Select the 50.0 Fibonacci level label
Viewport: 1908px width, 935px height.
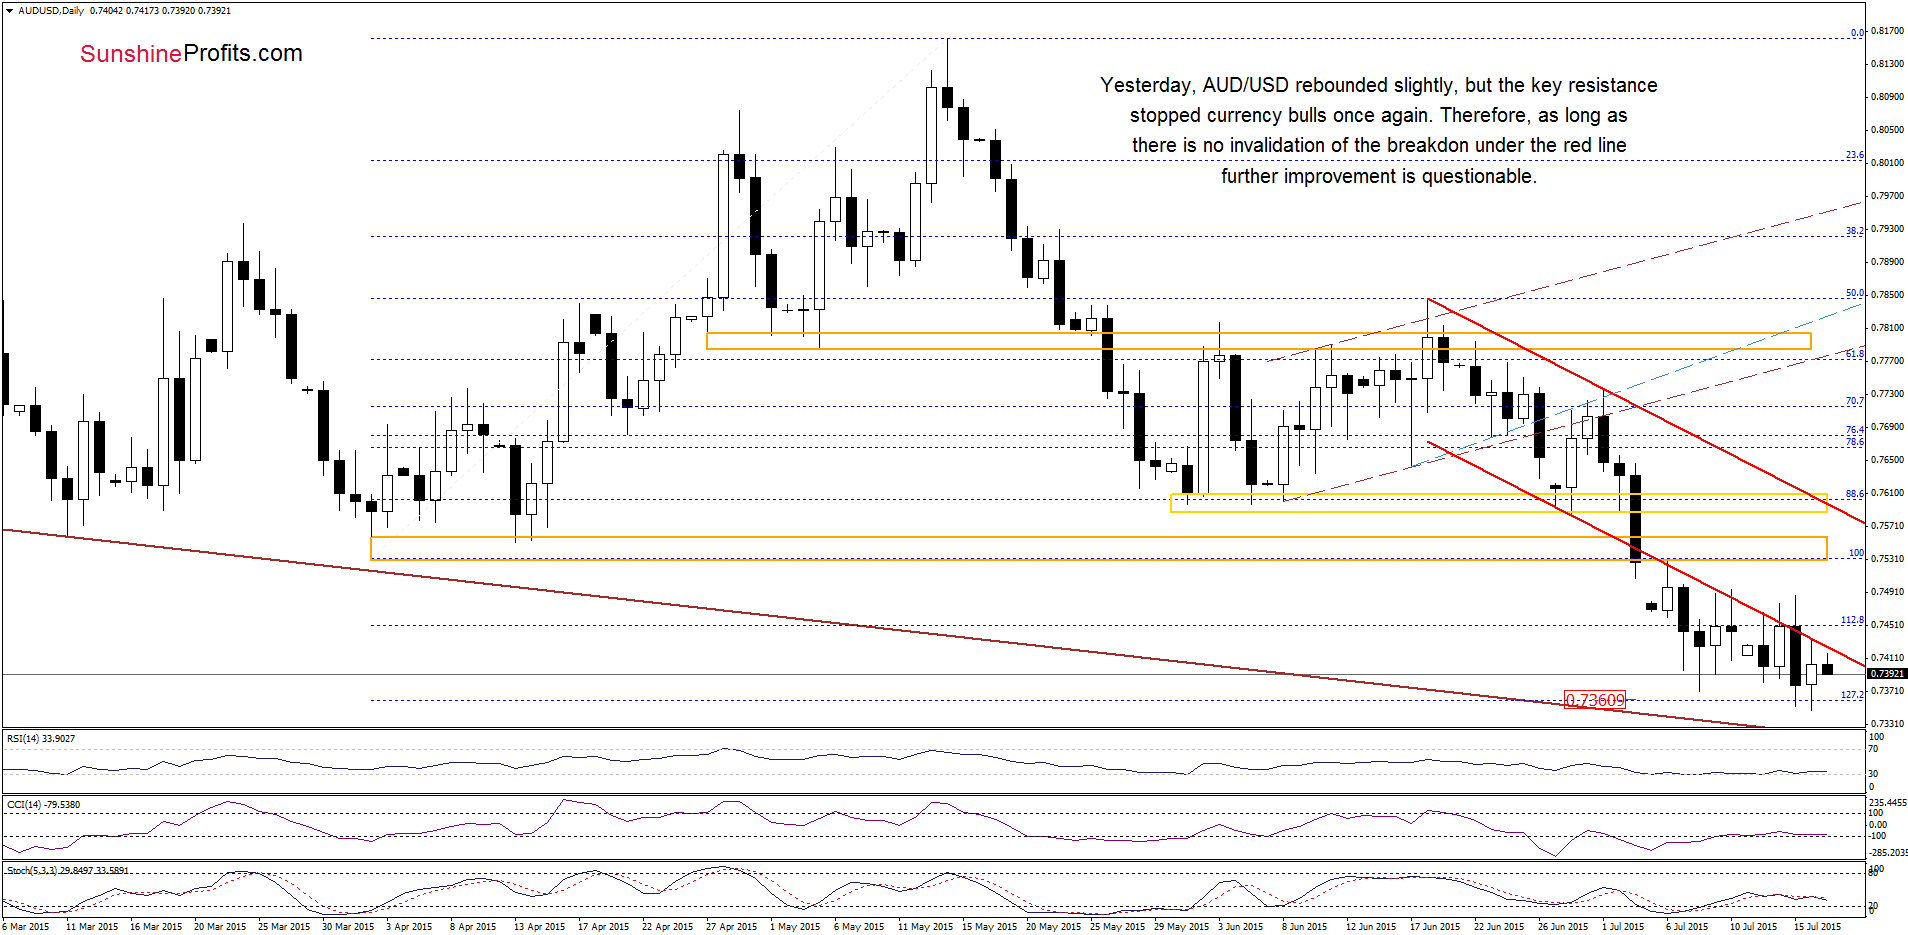click(1855, 293)
